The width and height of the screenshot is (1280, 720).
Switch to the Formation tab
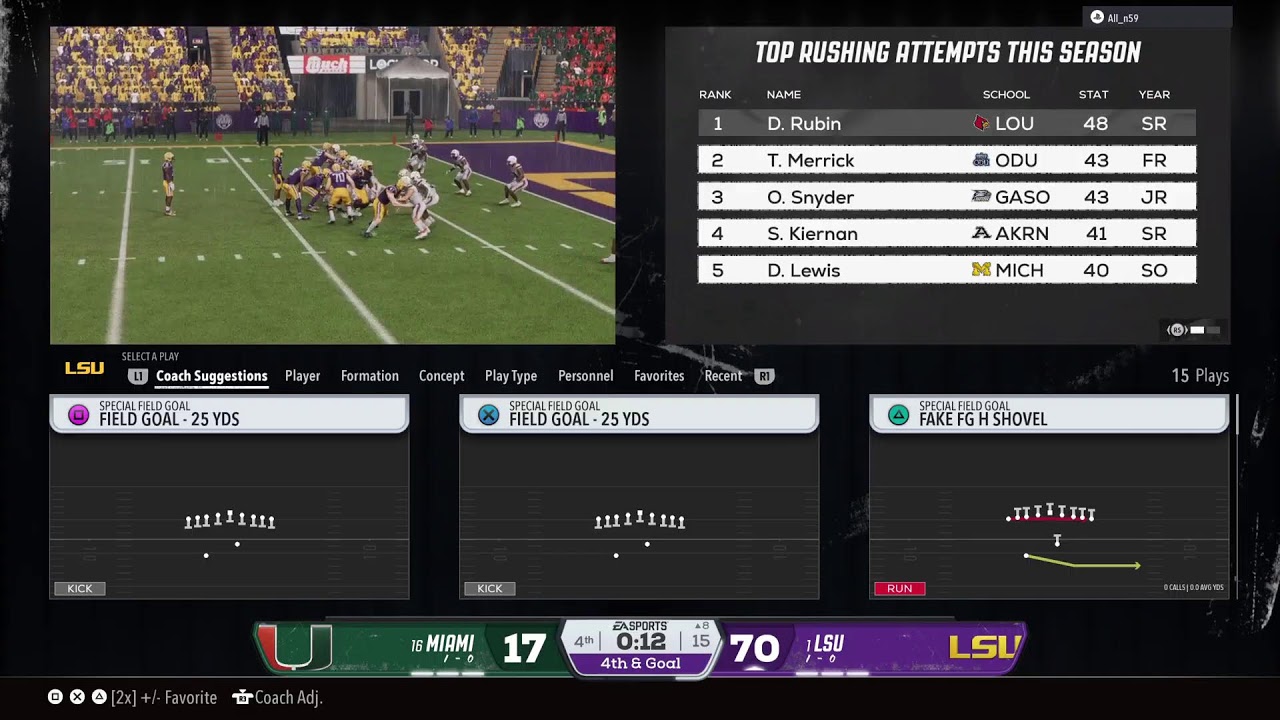370,376
